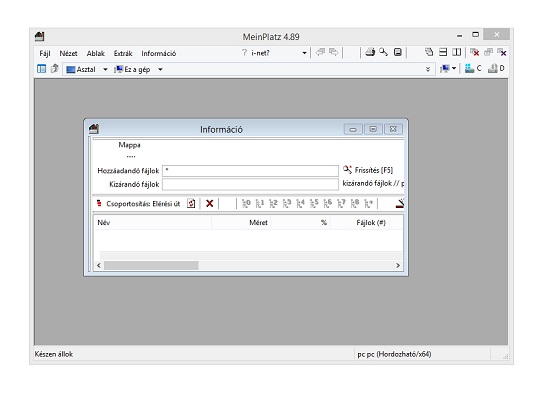Click the Készen állok status text
This screenshot has width=550, height=396.
pos(54,354)
